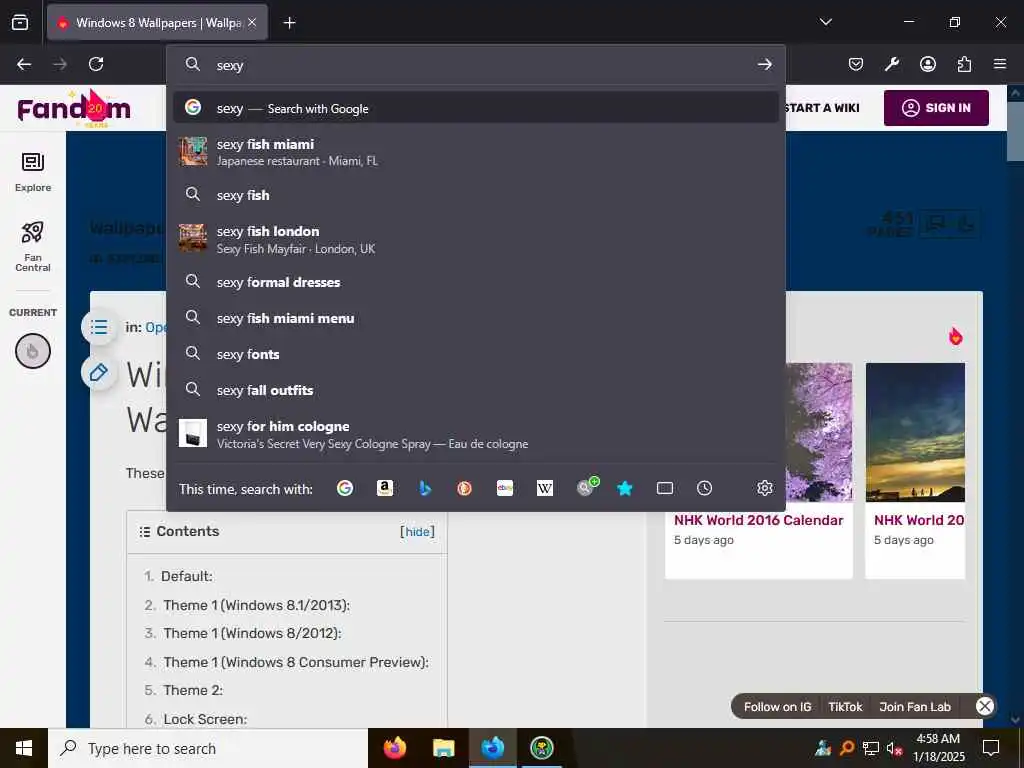Search this time with Wikipedia
Screen dimensions: 1024x768
click(545, 488)
